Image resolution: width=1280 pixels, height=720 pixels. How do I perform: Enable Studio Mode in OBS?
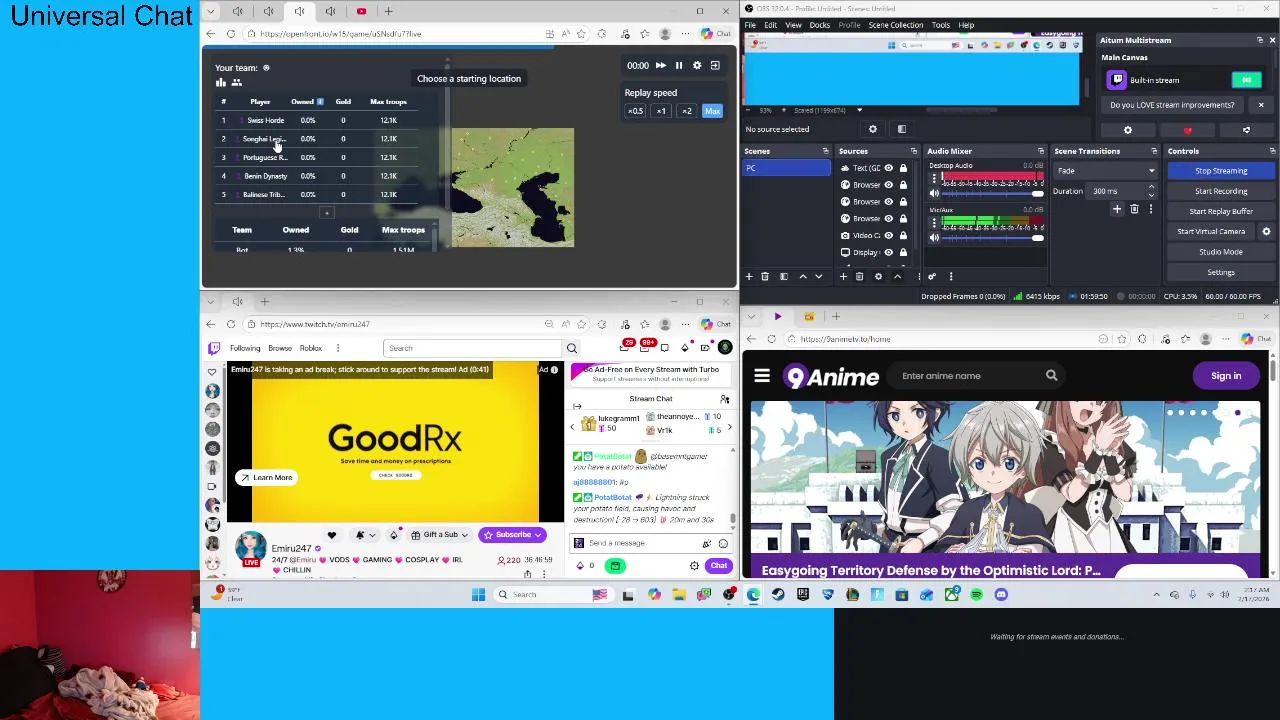click(x=1221, y=252)
